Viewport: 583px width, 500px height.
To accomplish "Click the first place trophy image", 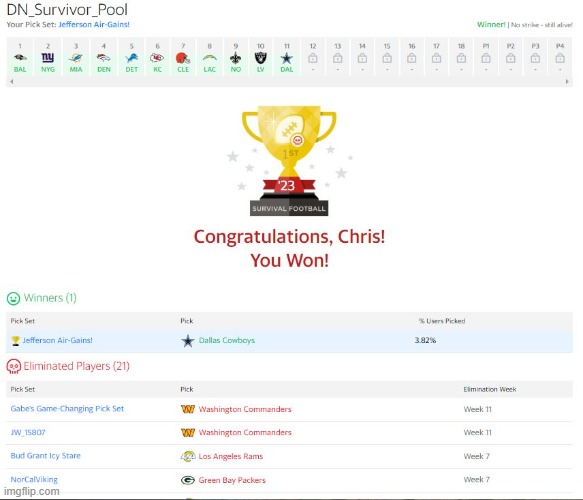I will click(x=289, y=160).
